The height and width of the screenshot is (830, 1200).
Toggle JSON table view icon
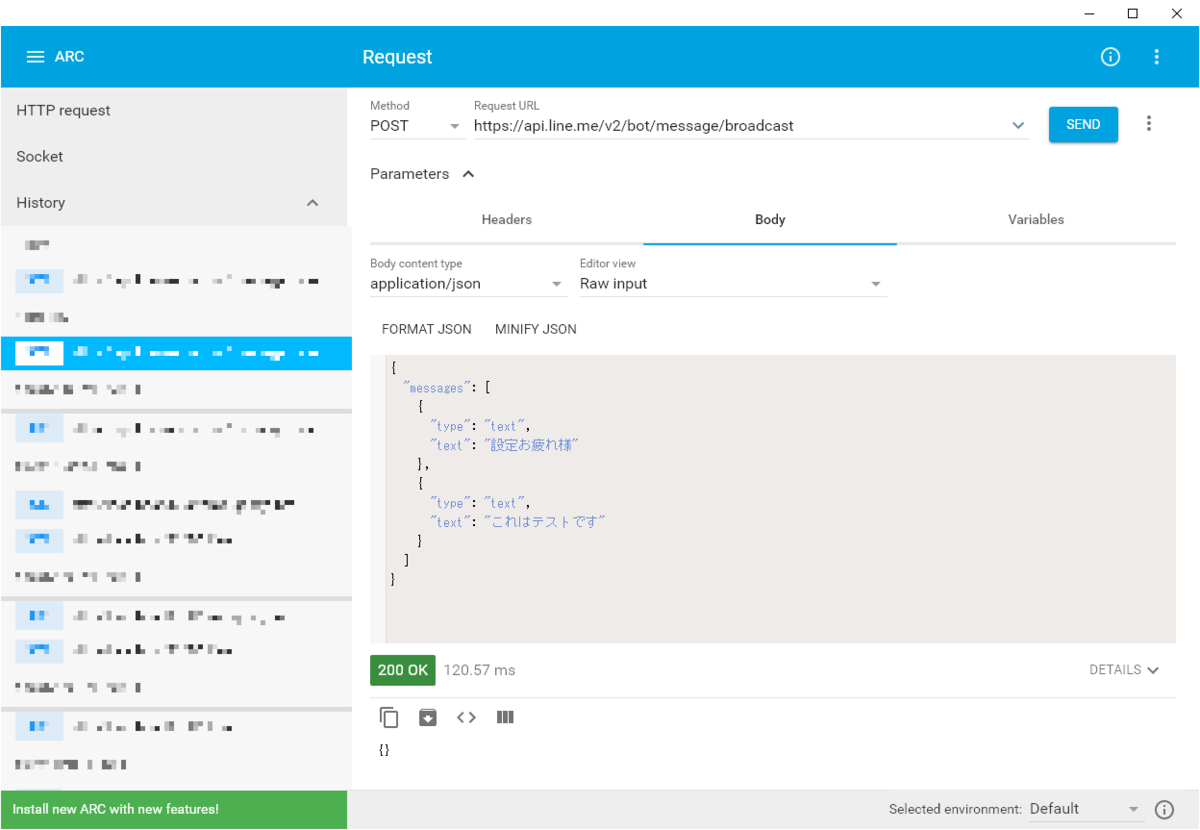tap(505, 717)
